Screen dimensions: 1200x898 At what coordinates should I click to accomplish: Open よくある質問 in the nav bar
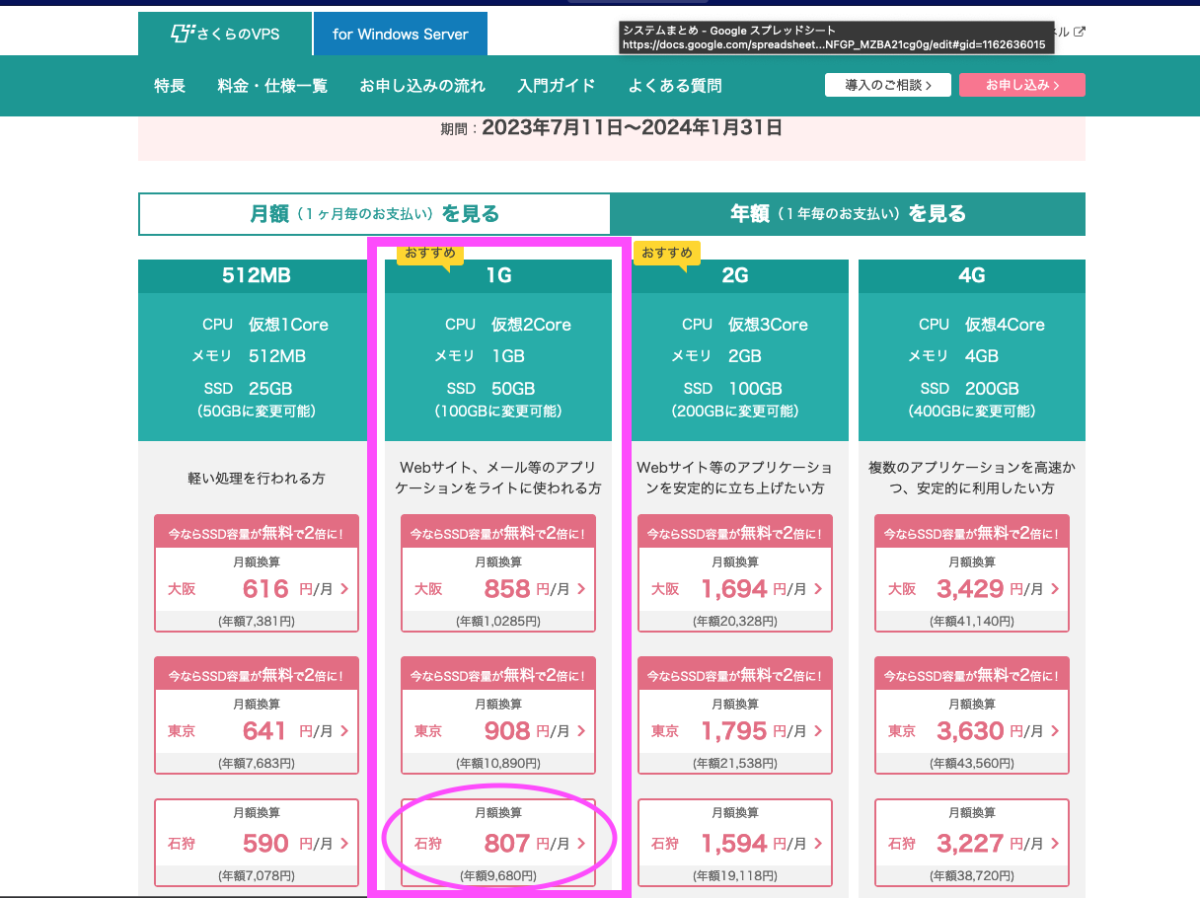coord(675,86)
